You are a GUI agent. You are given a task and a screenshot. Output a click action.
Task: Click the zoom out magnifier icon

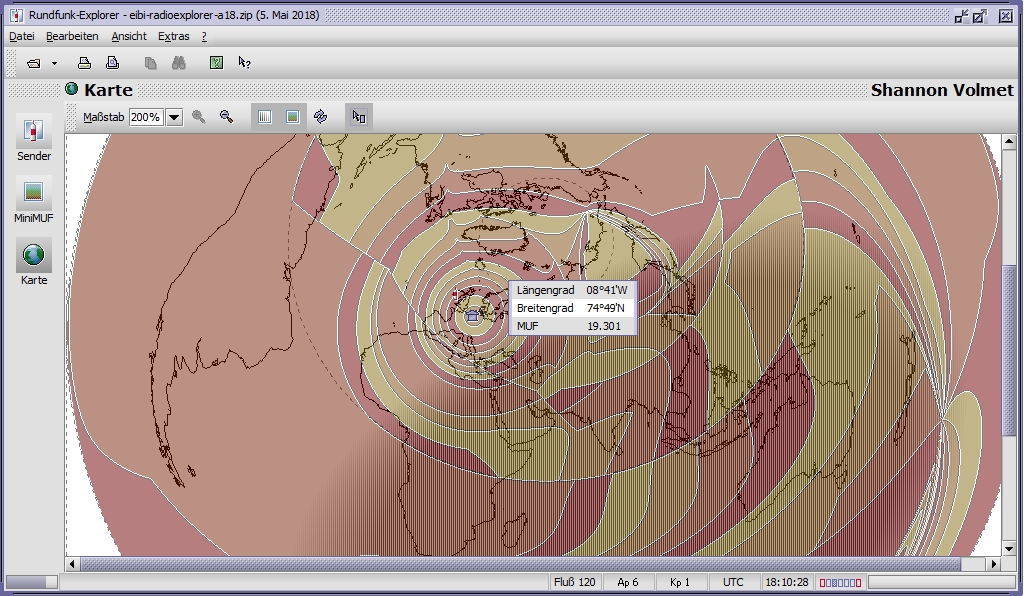coord(227,117)
